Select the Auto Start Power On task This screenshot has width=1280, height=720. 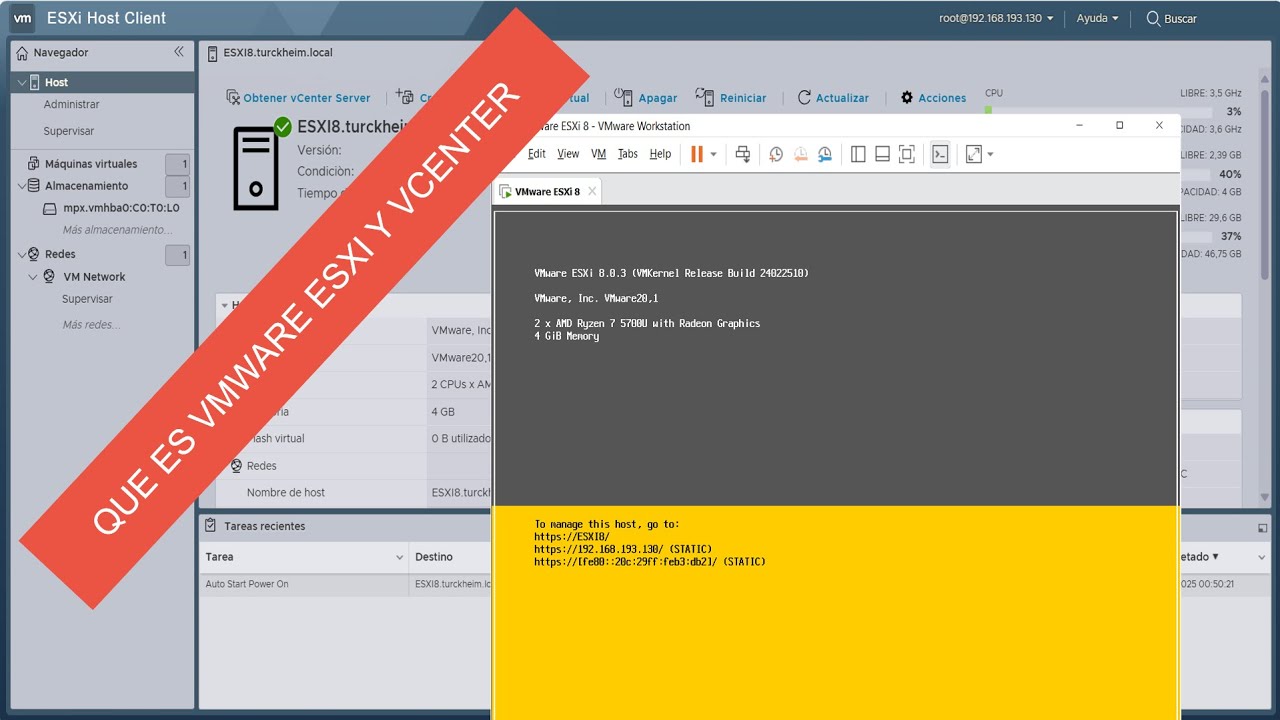coord(247,584)
